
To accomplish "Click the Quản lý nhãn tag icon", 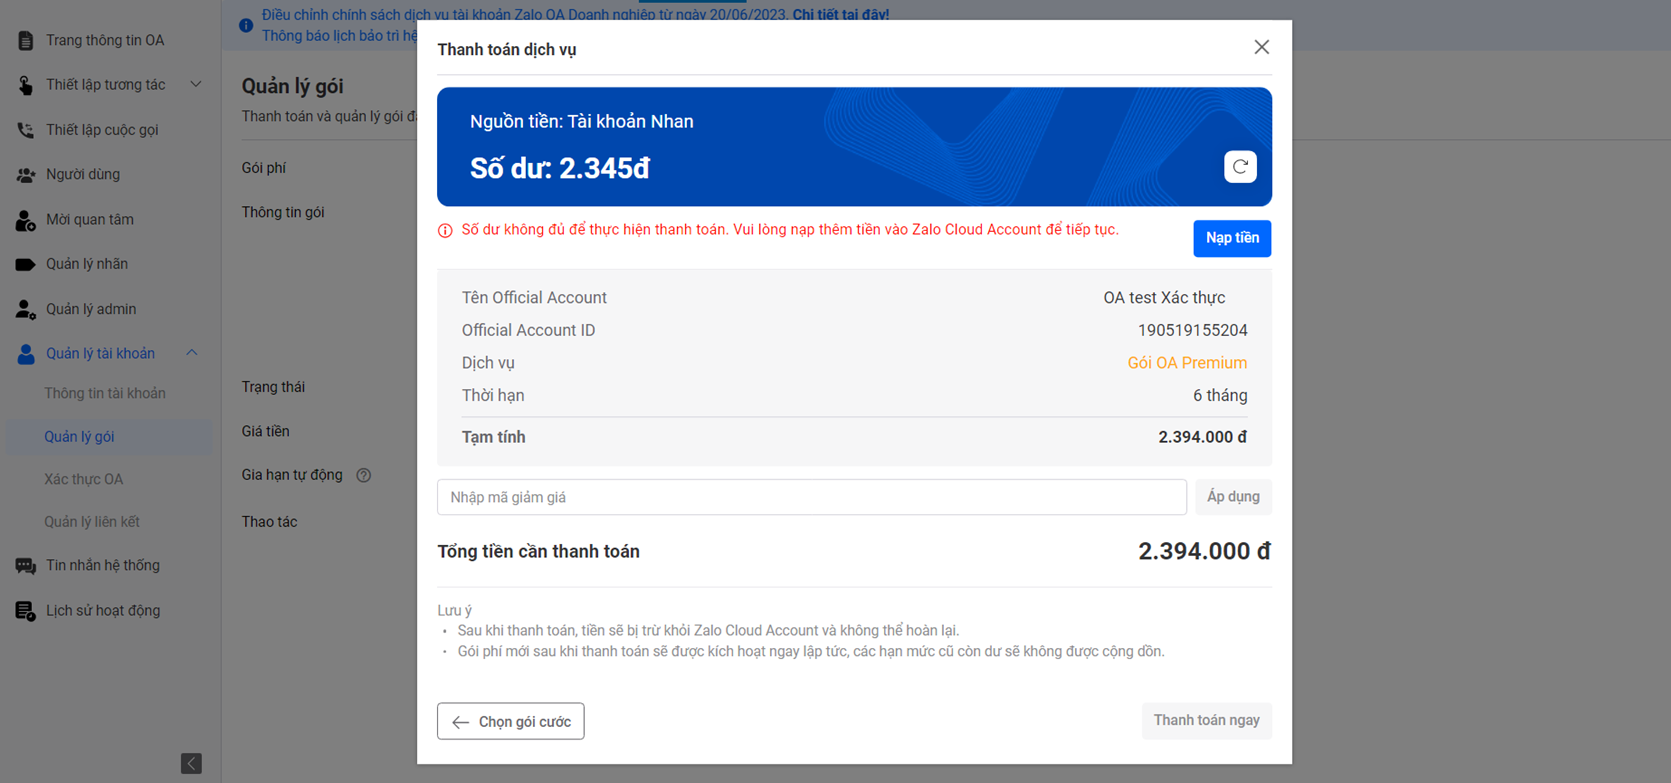I will click(x=25, y=264).
